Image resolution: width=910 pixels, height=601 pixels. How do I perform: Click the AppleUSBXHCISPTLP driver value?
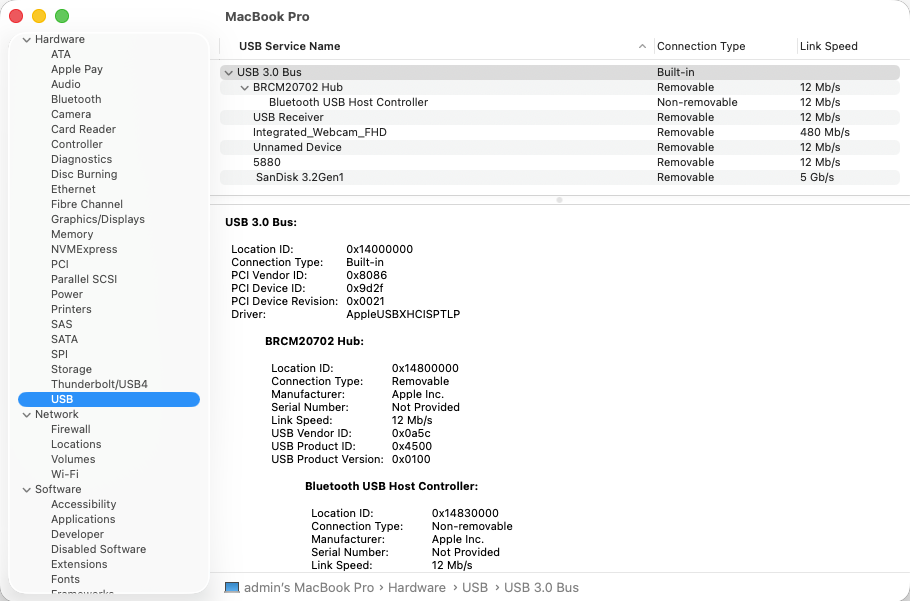[x=403, y=315]
